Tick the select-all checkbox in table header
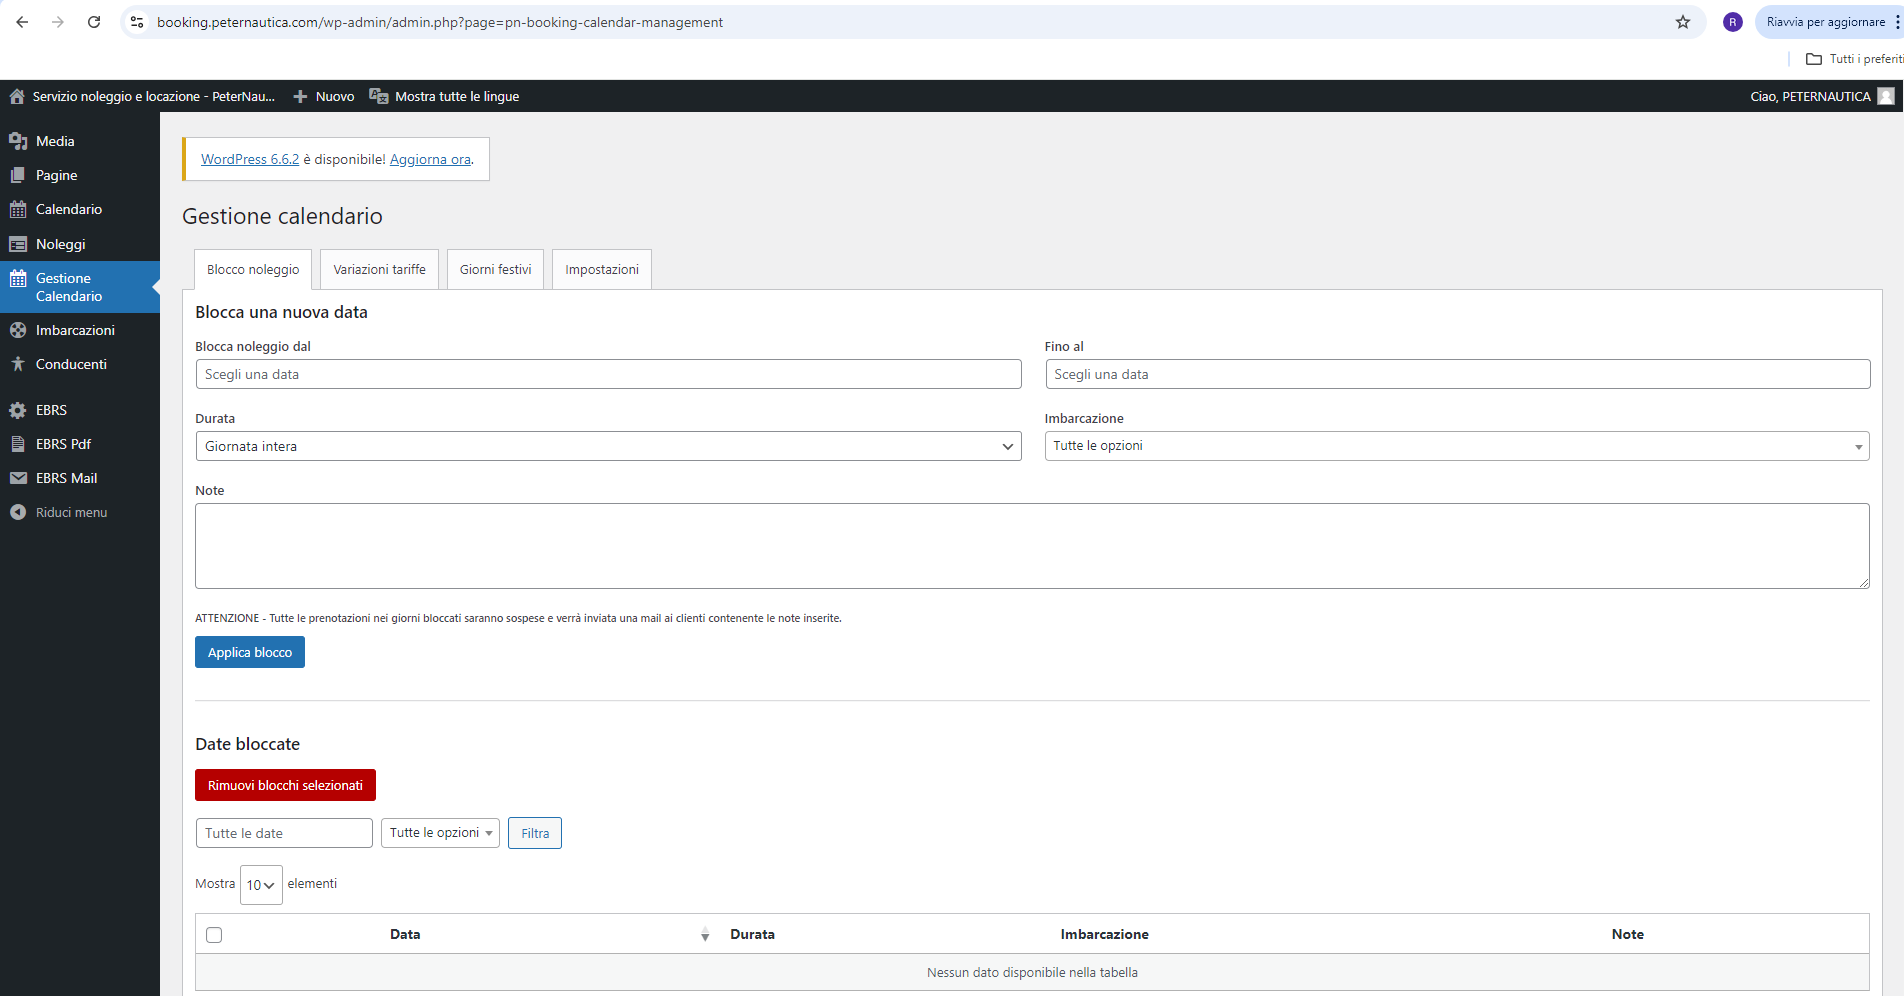 214,935
